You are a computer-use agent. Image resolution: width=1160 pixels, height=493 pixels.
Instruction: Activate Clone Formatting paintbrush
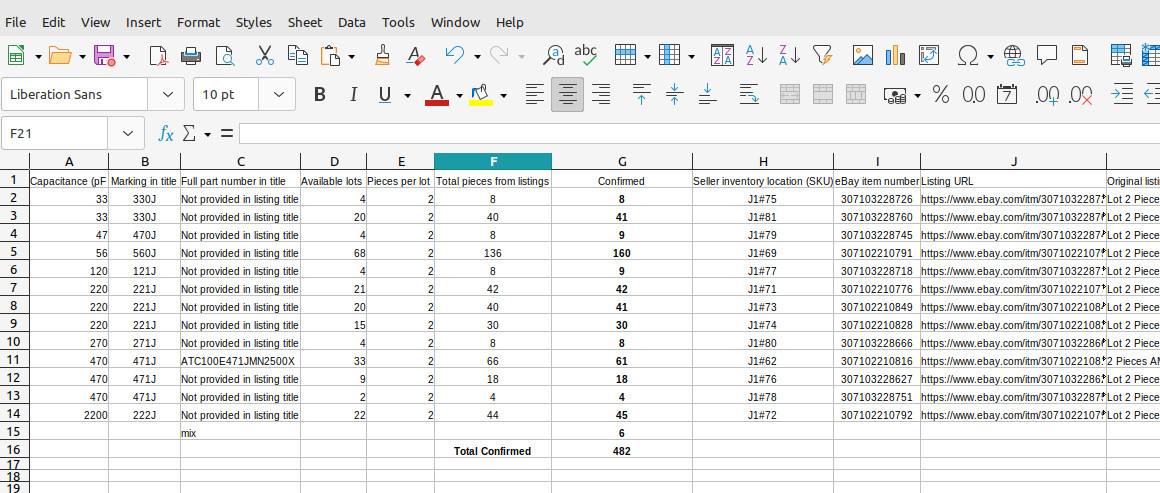(x=382, y=56)
